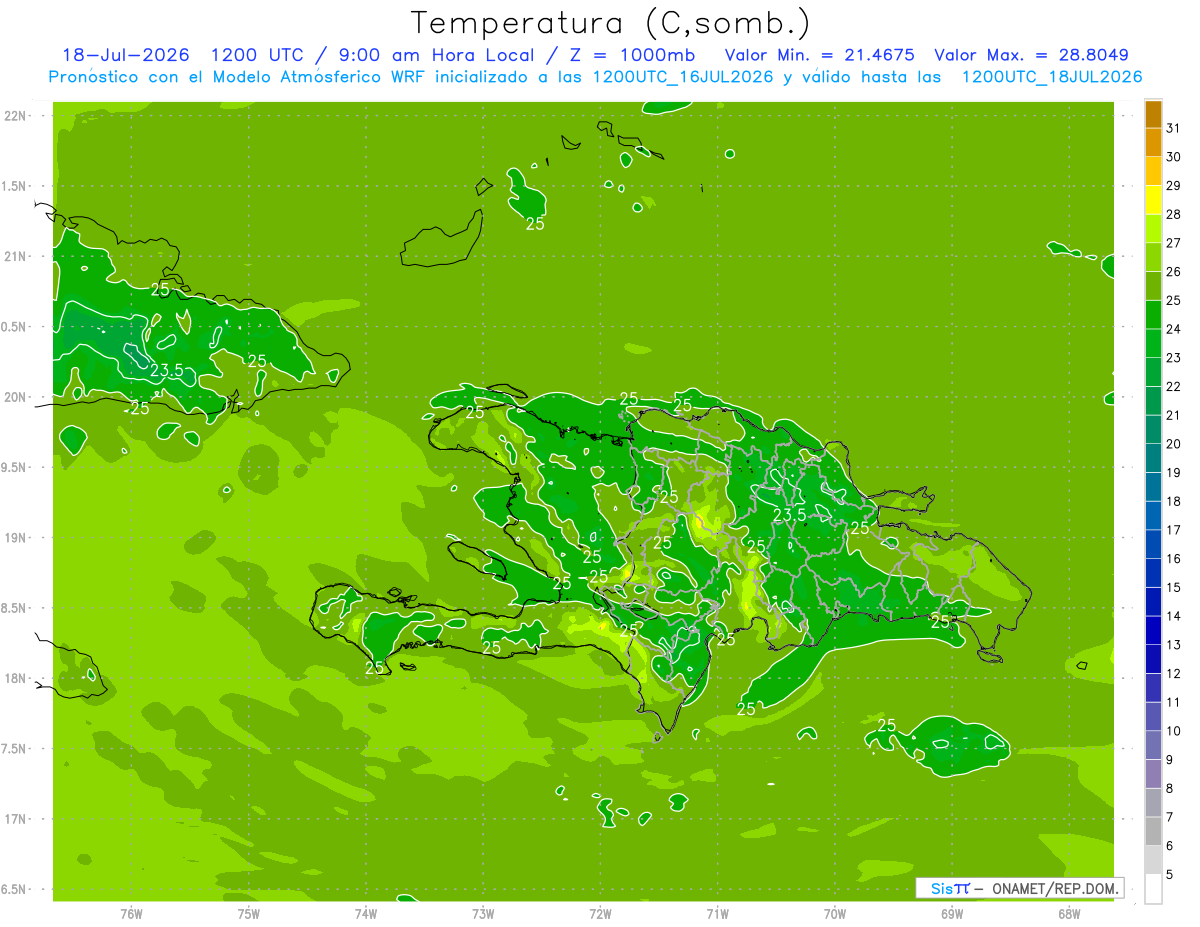Click longitude axis label '68W'
The height and width of the screenshot is (927, 1200).
click(x=1069, y=913)
